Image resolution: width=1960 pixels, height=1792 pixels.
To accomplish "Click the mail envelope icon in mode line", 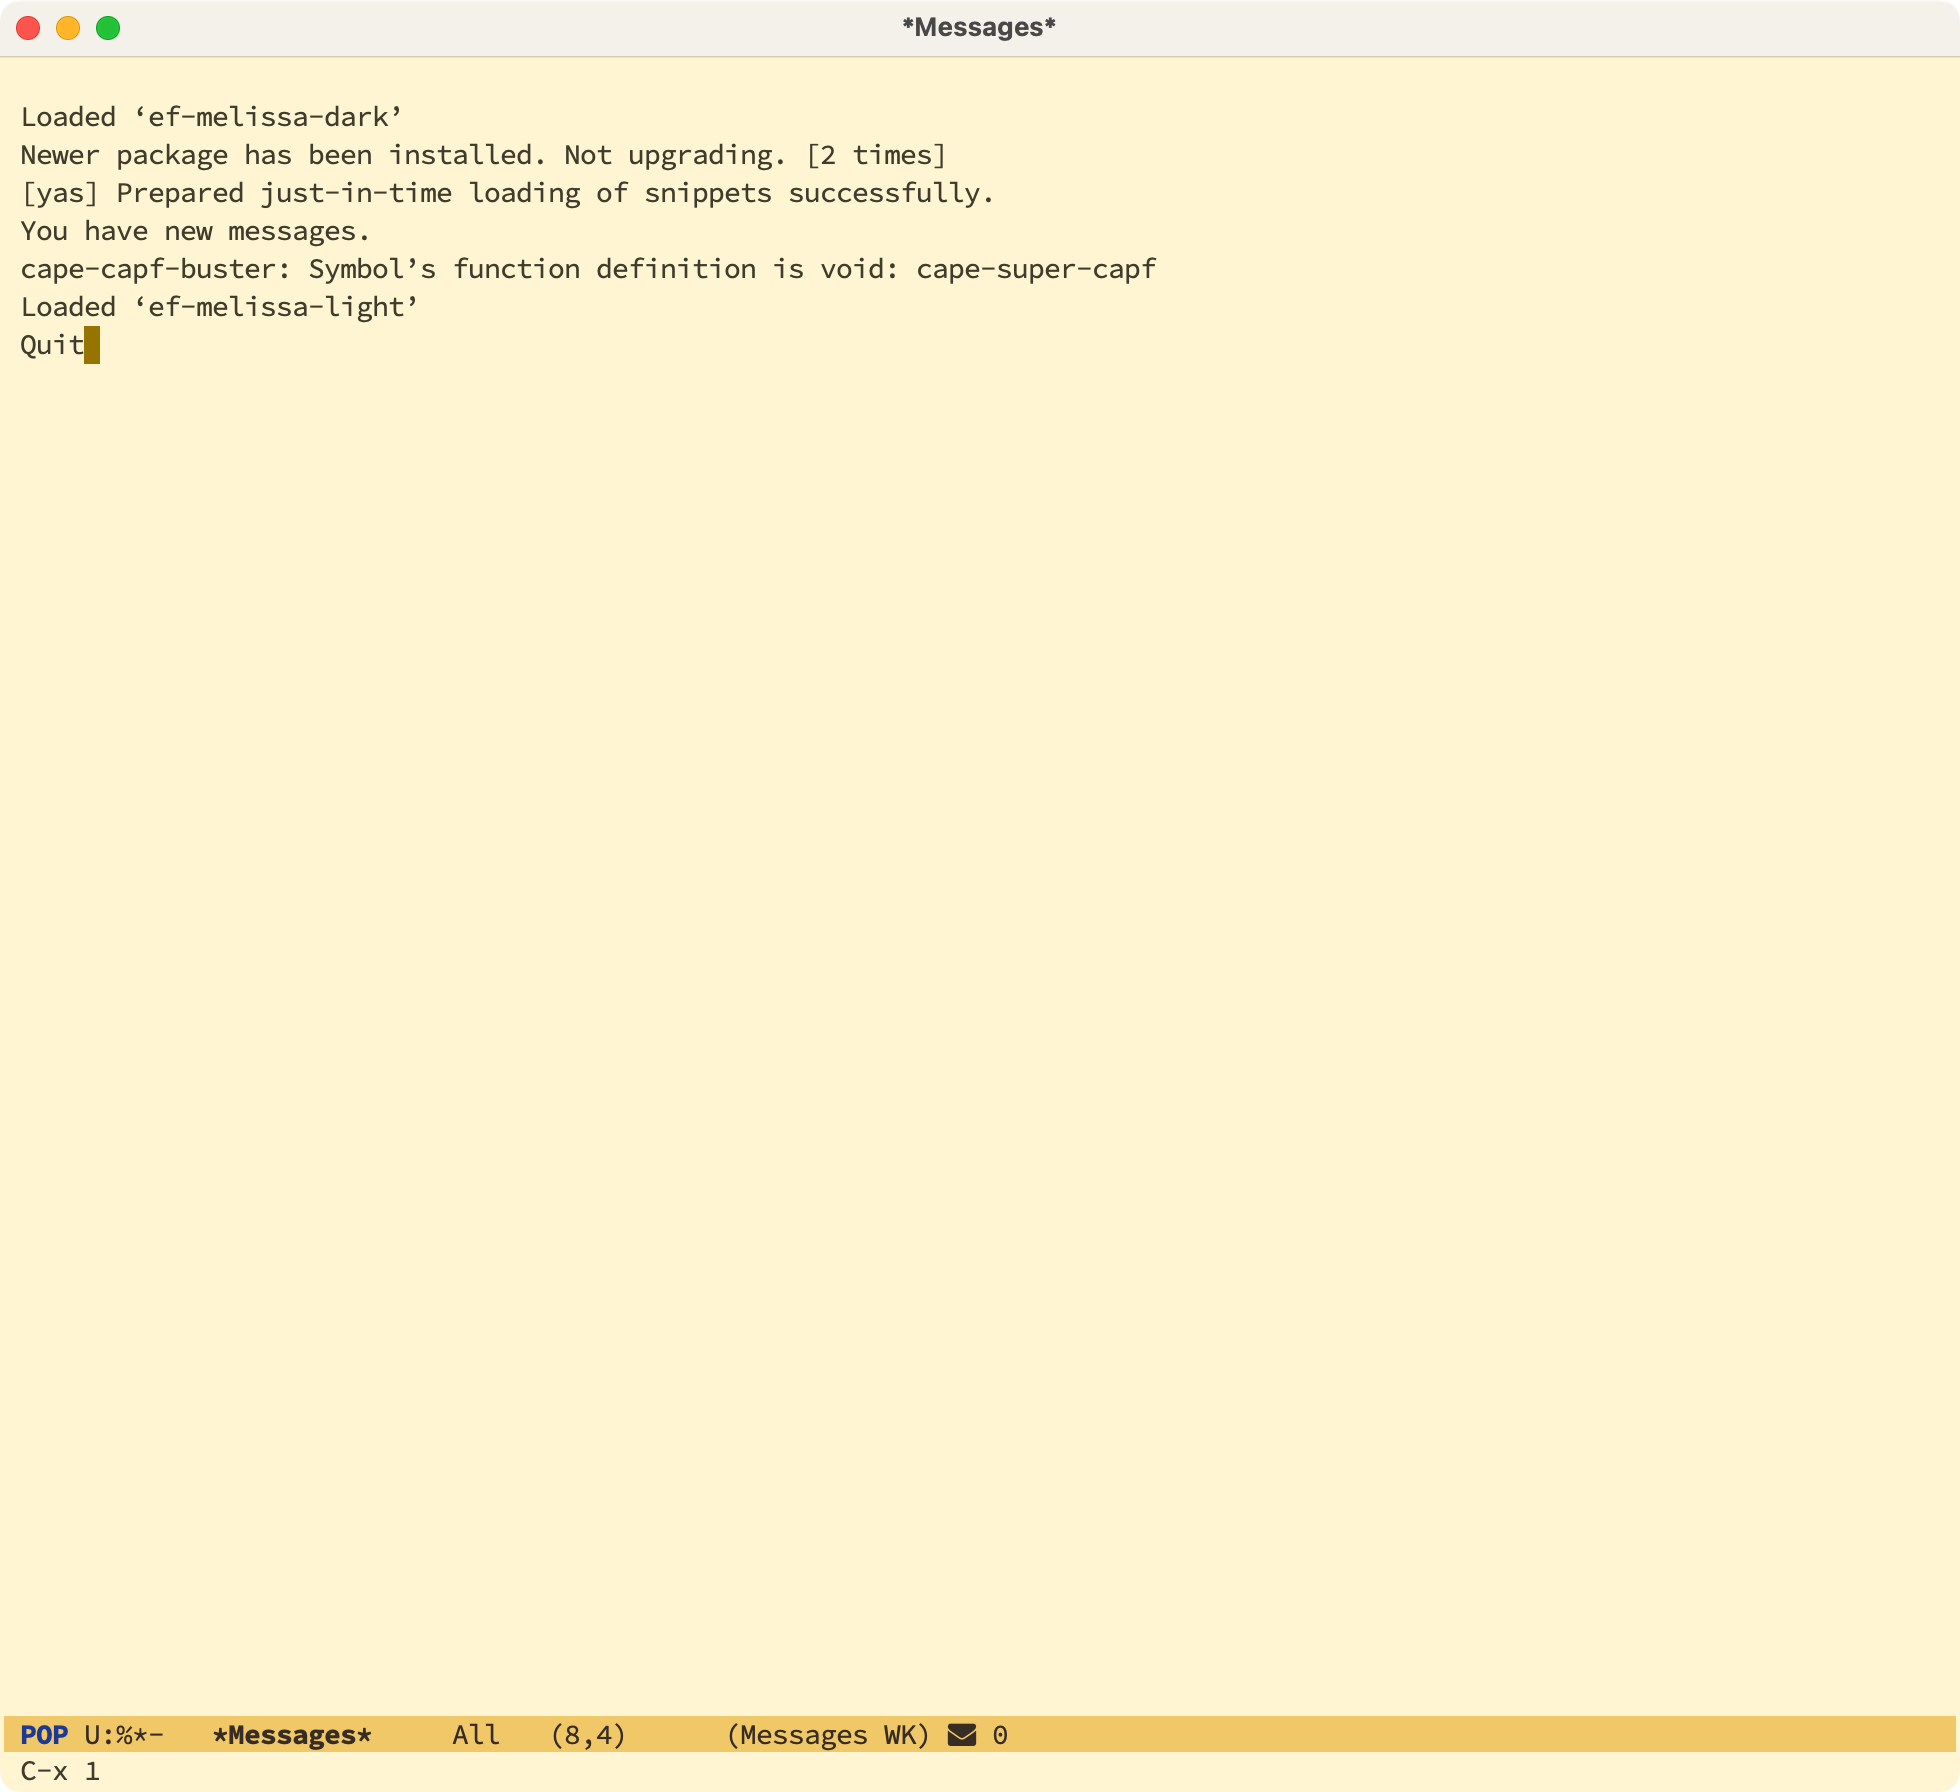I will tap(961, 1734).
